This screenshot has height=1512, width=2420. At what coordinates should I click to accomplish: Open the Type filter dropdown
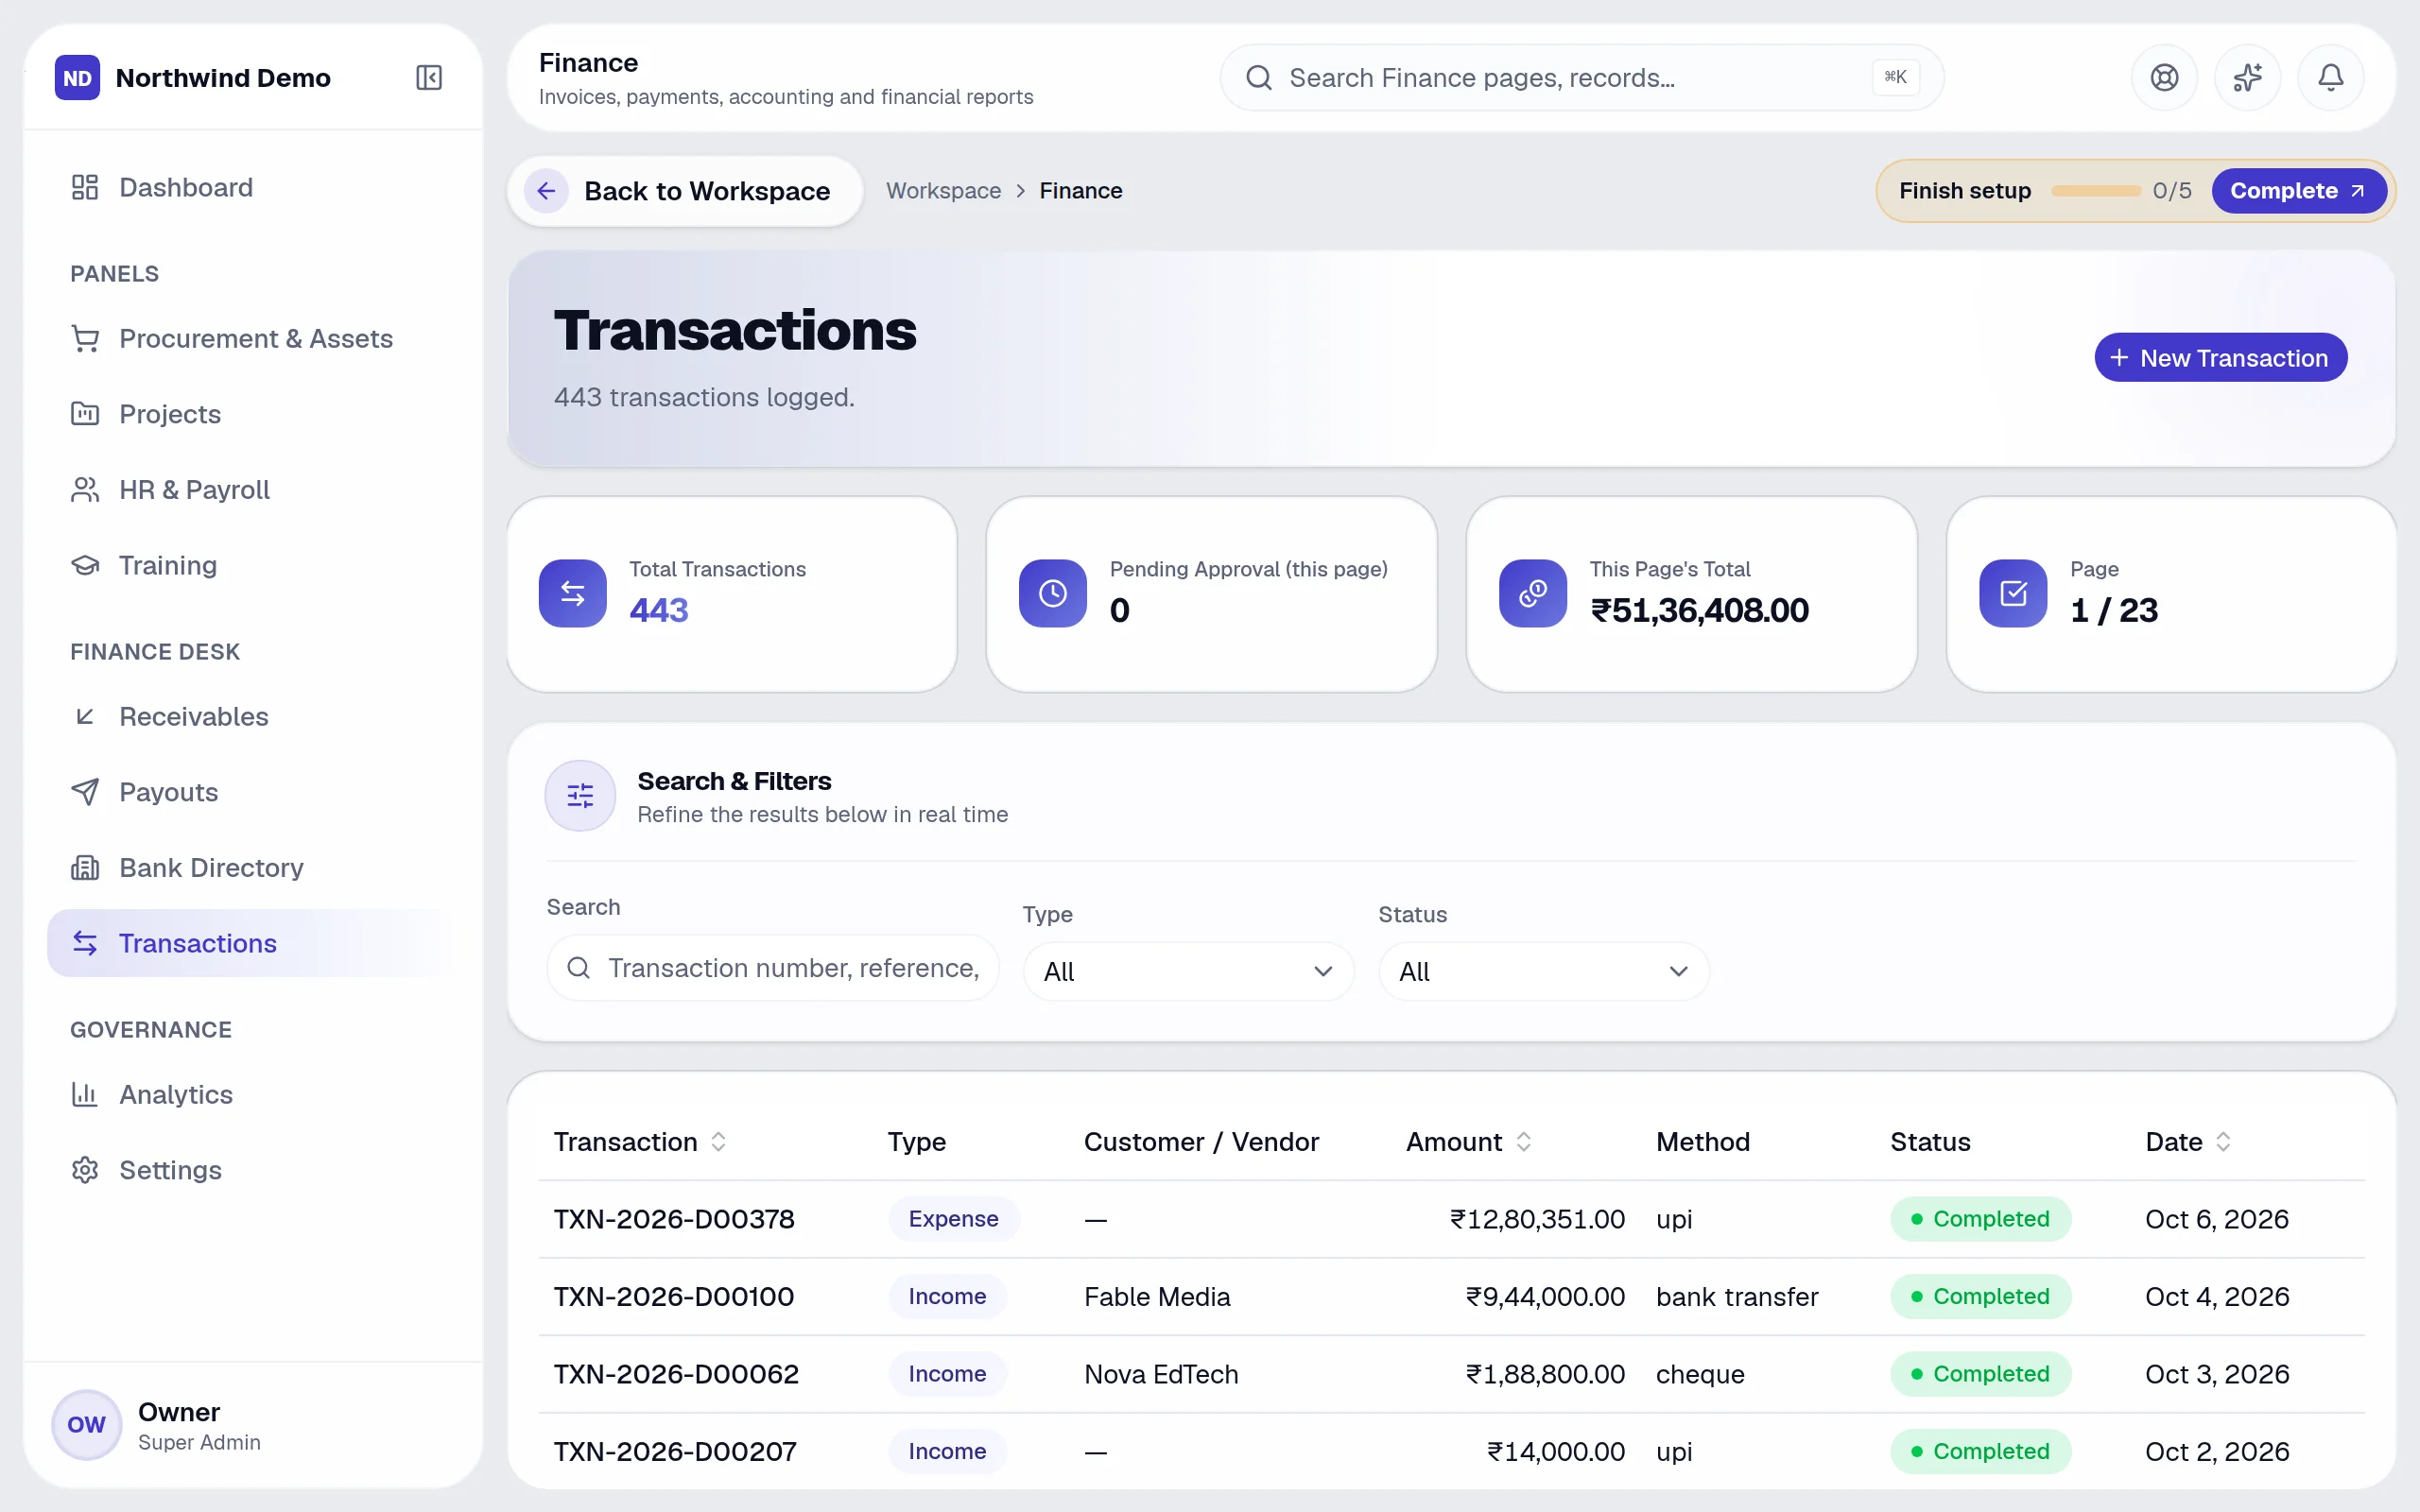click(1188, 971)
